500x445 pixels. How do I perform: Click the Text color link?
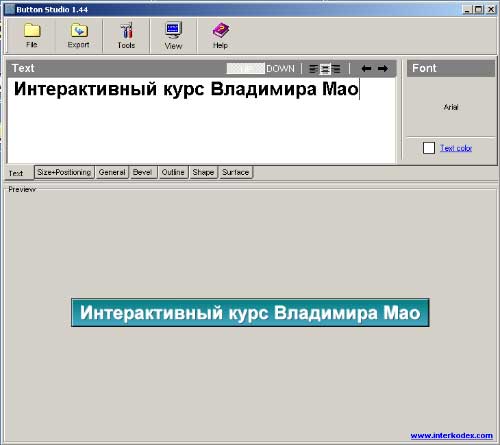tap(456, 148)
